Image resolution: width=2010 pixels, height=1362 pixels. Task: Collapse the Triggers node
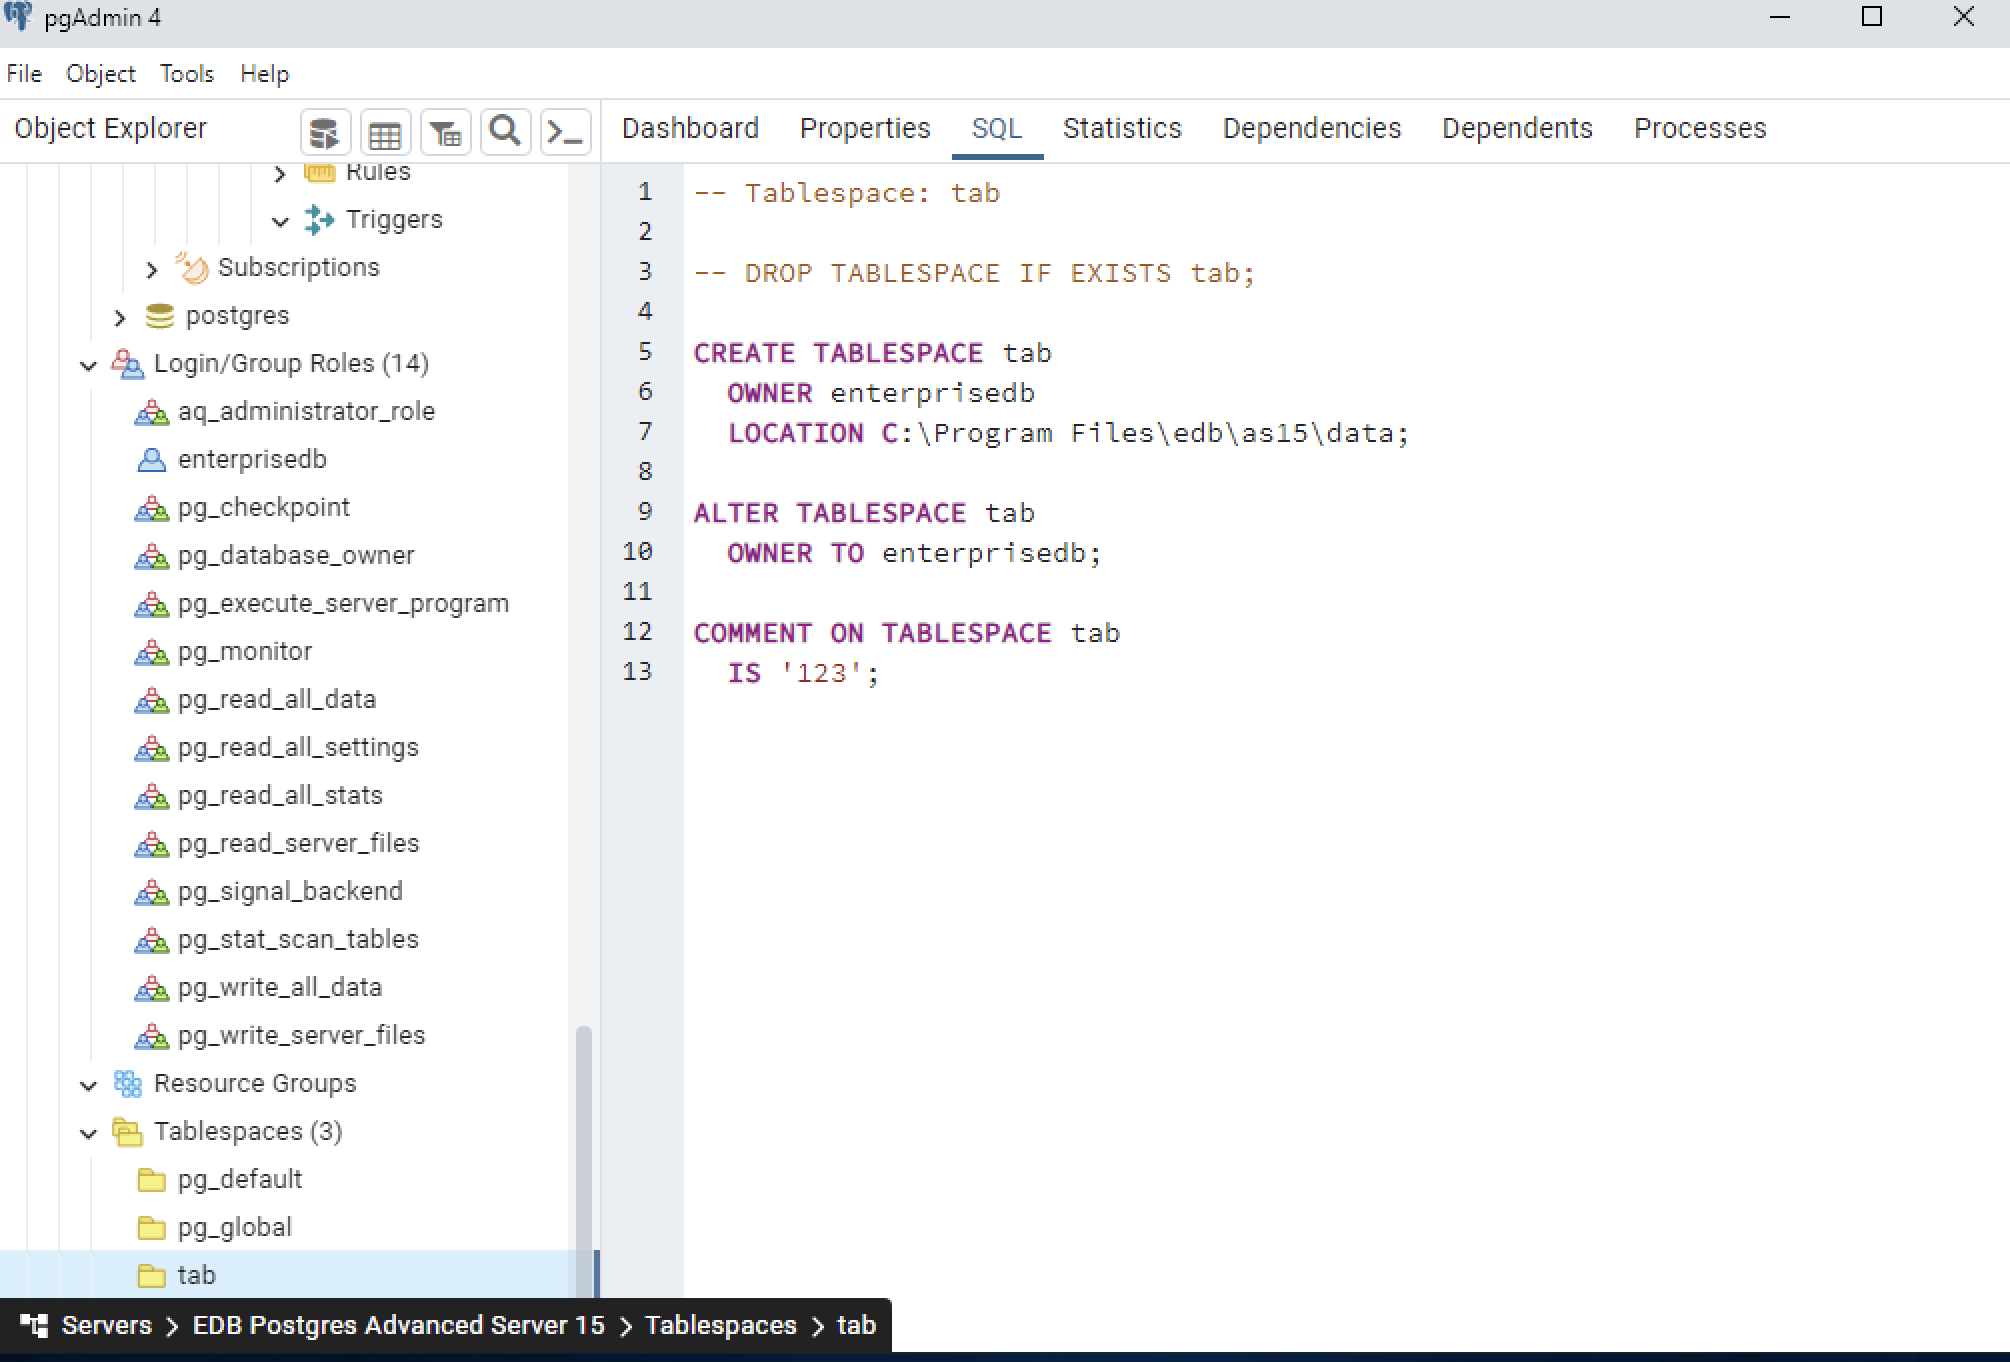(281, 219)
